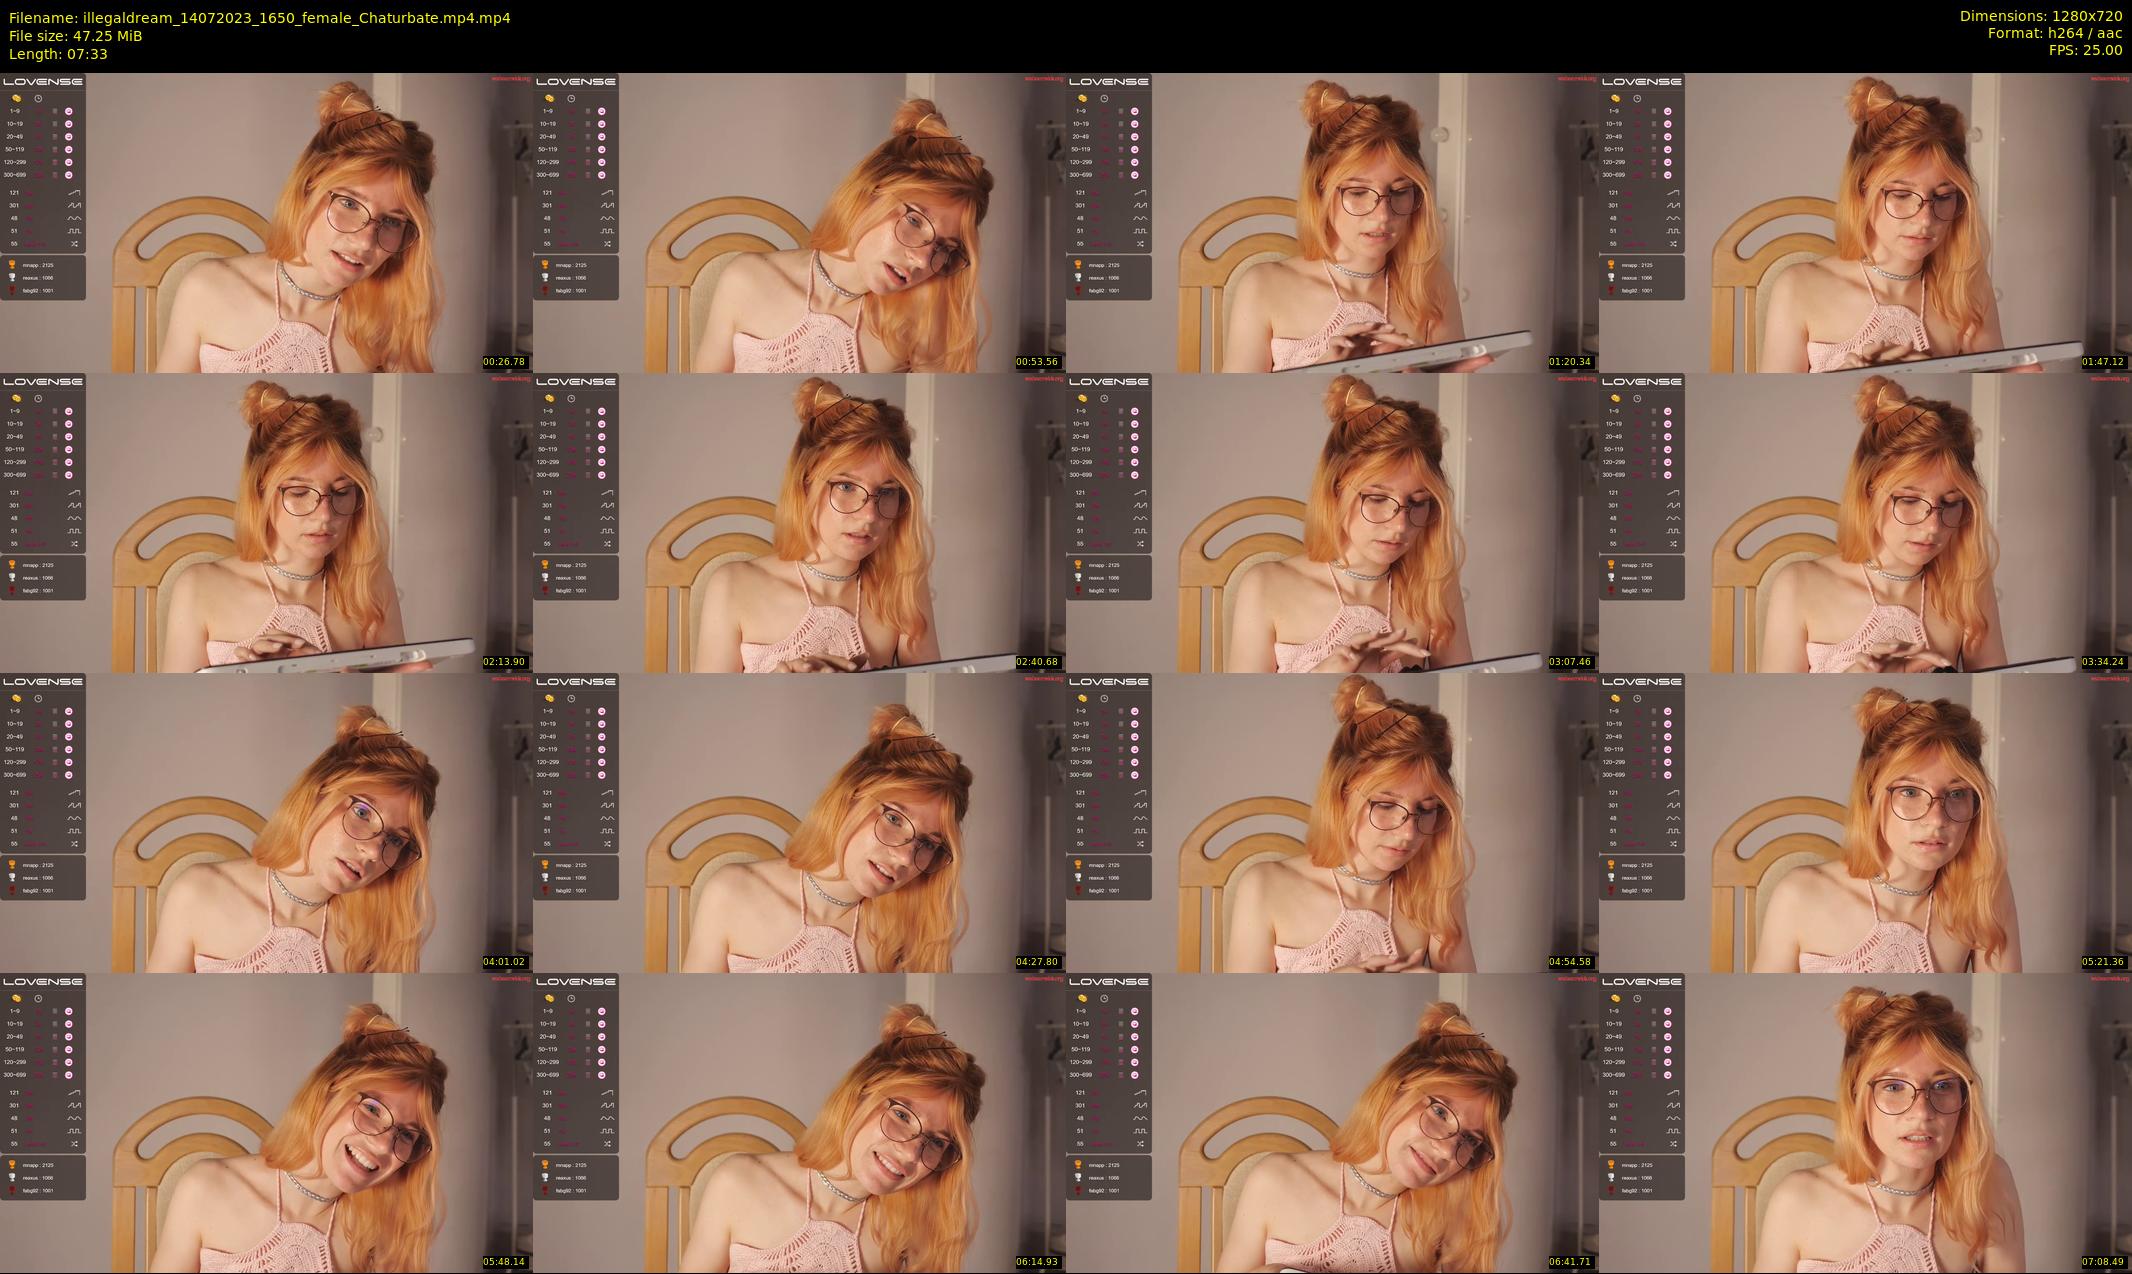
Task: Click the sine wave pattern icon in the 02:40.68 frame
Action: pos(607,518)
